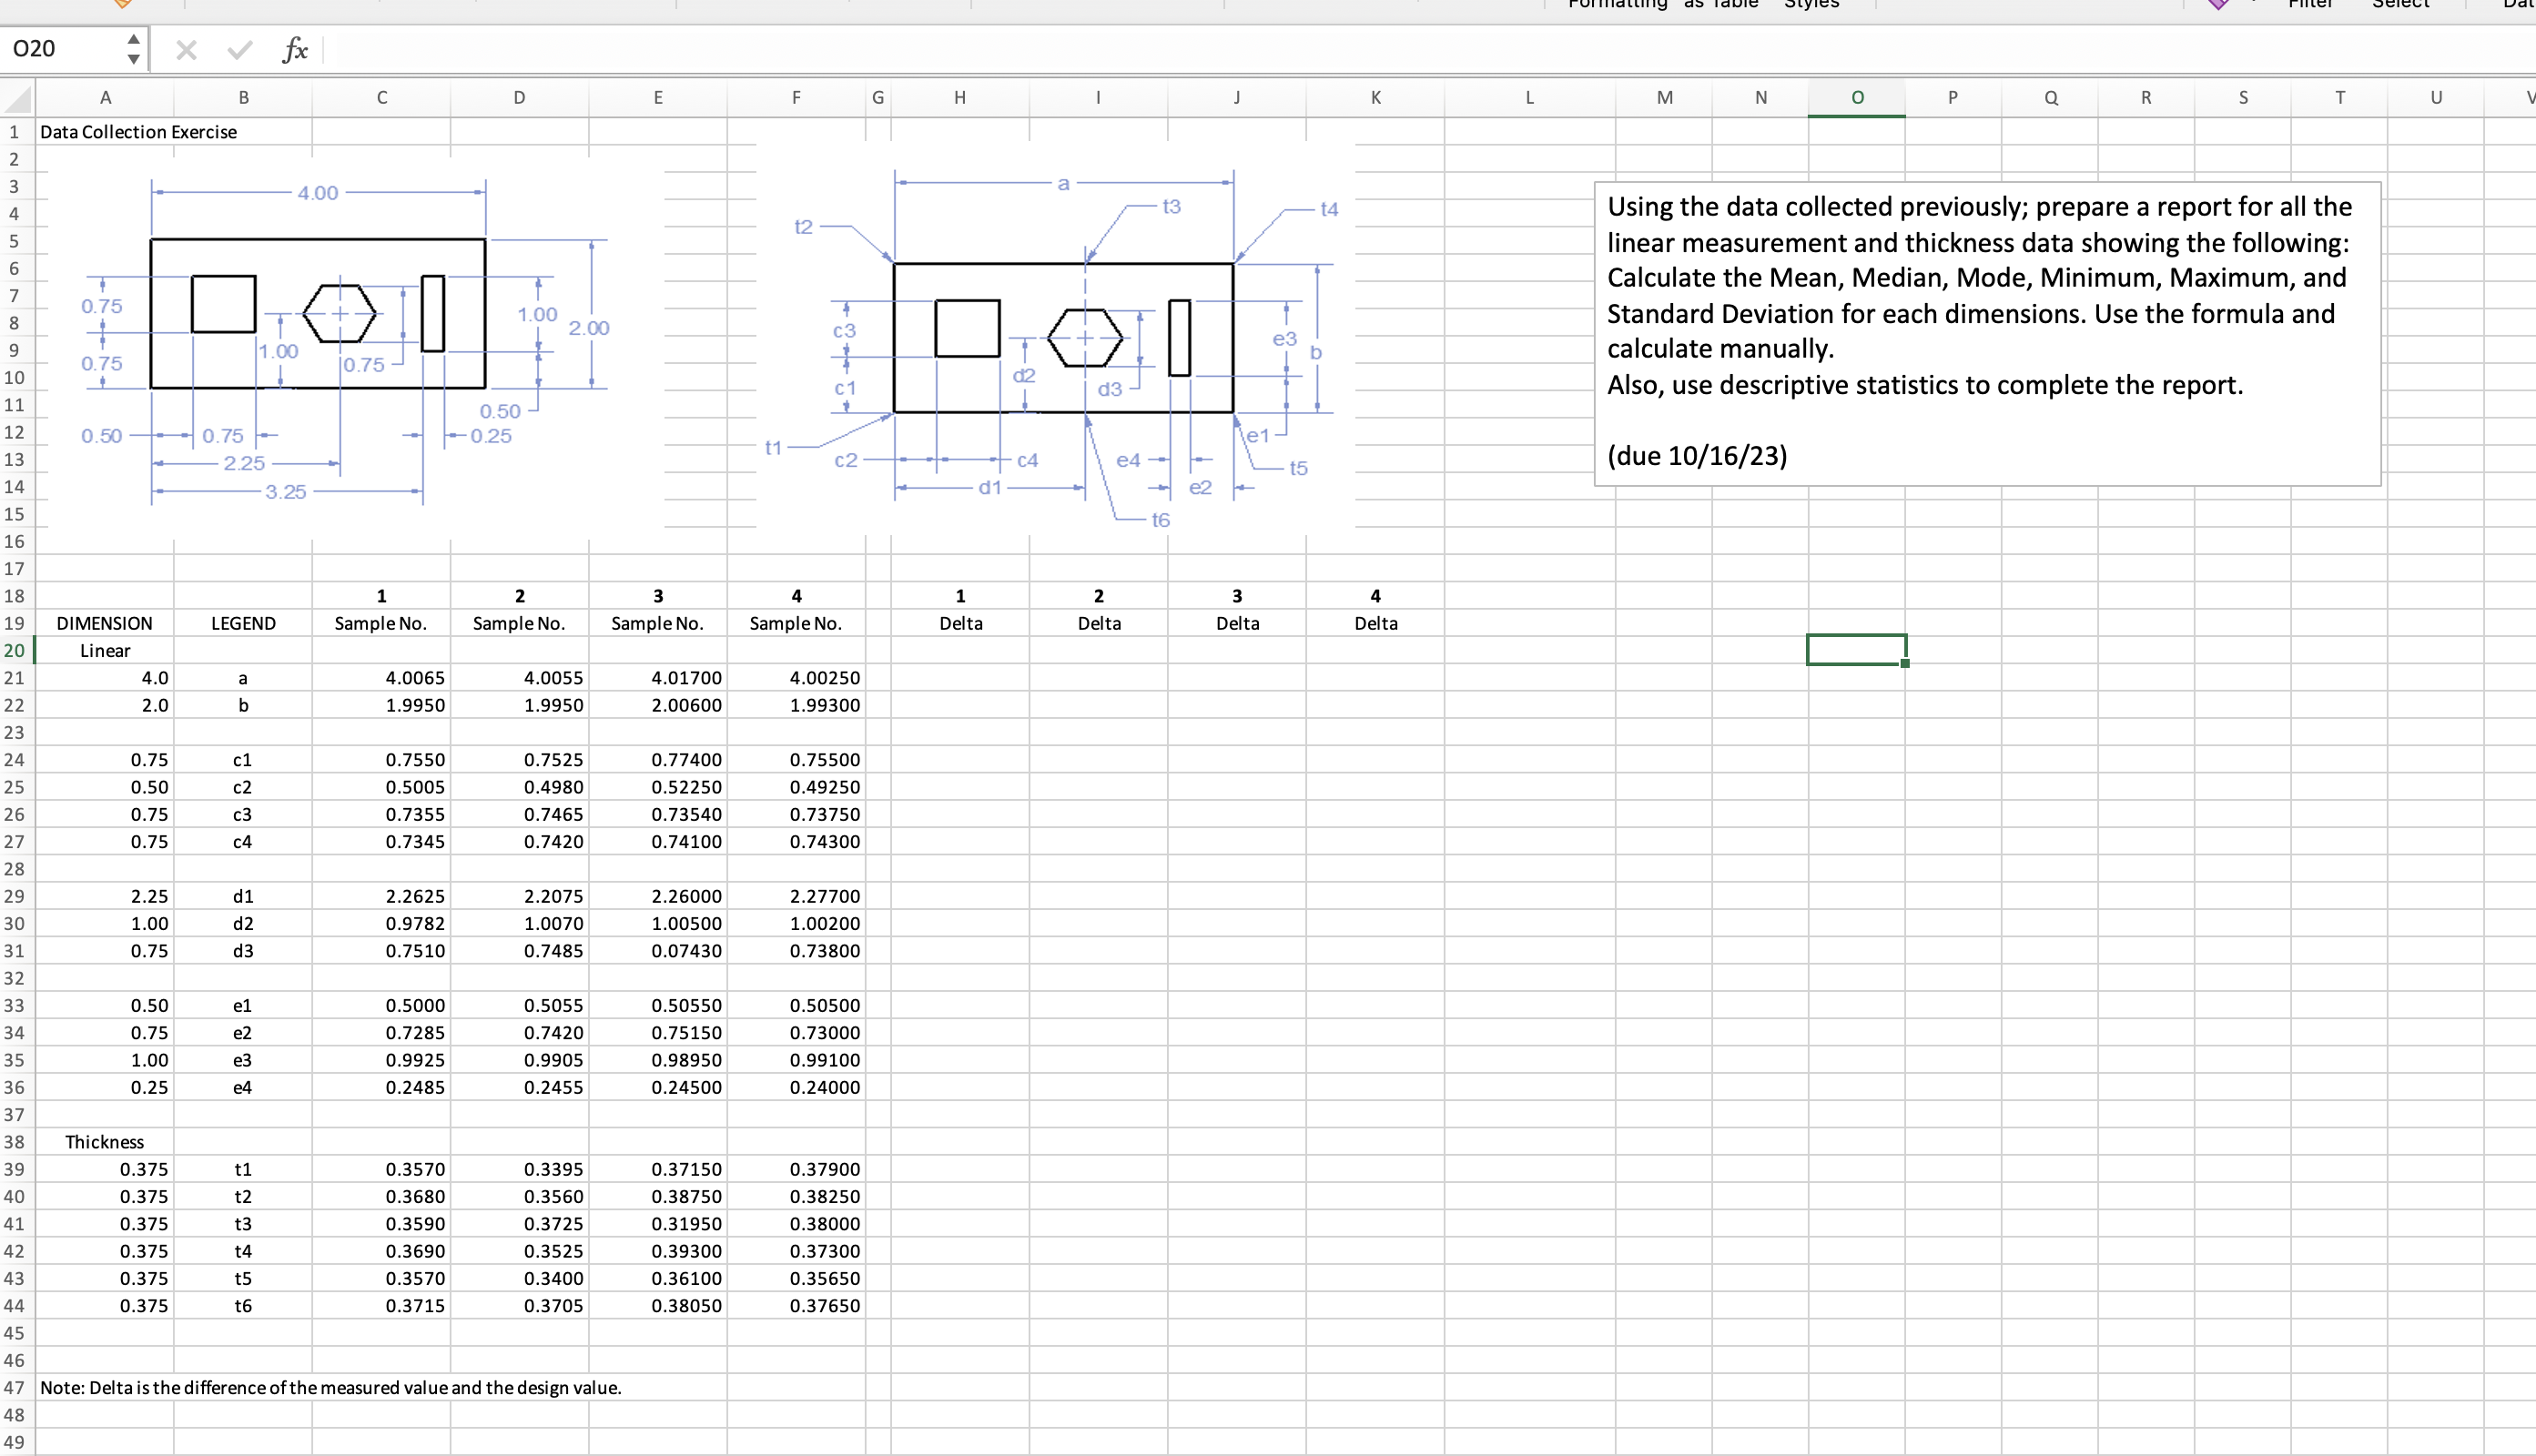
Task: Select the LEGEND header cell
Action: click(x=243, y=623)
